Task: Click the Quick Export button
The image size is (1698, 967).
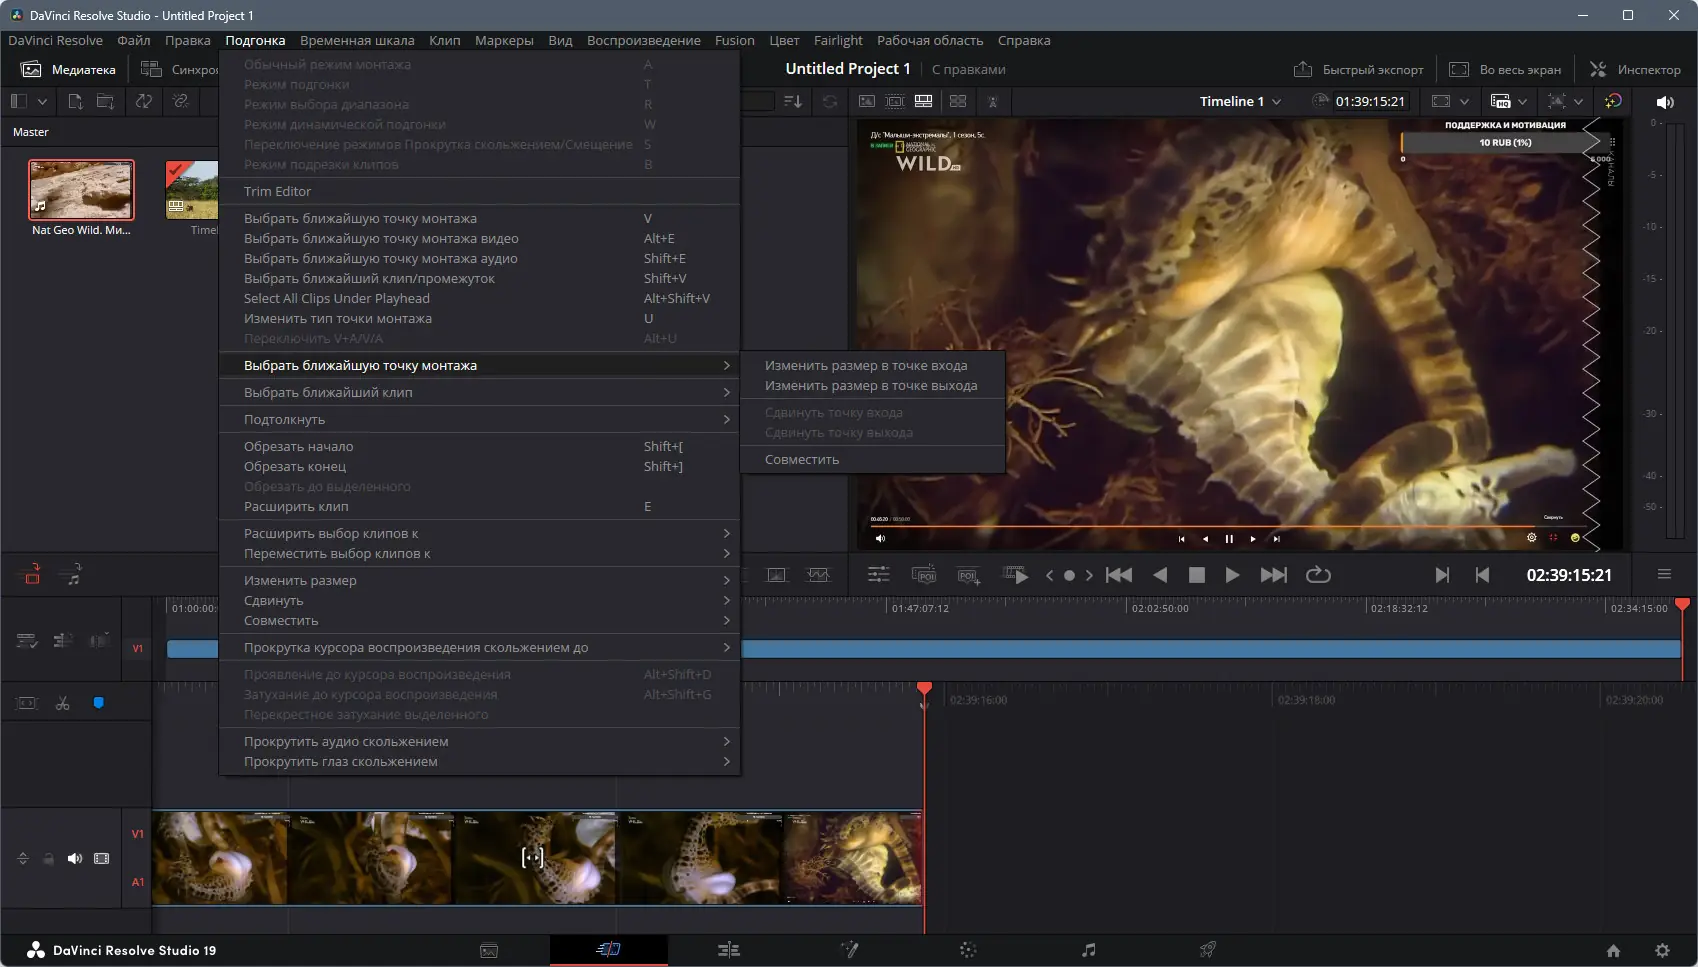Action: point(1358,70)
